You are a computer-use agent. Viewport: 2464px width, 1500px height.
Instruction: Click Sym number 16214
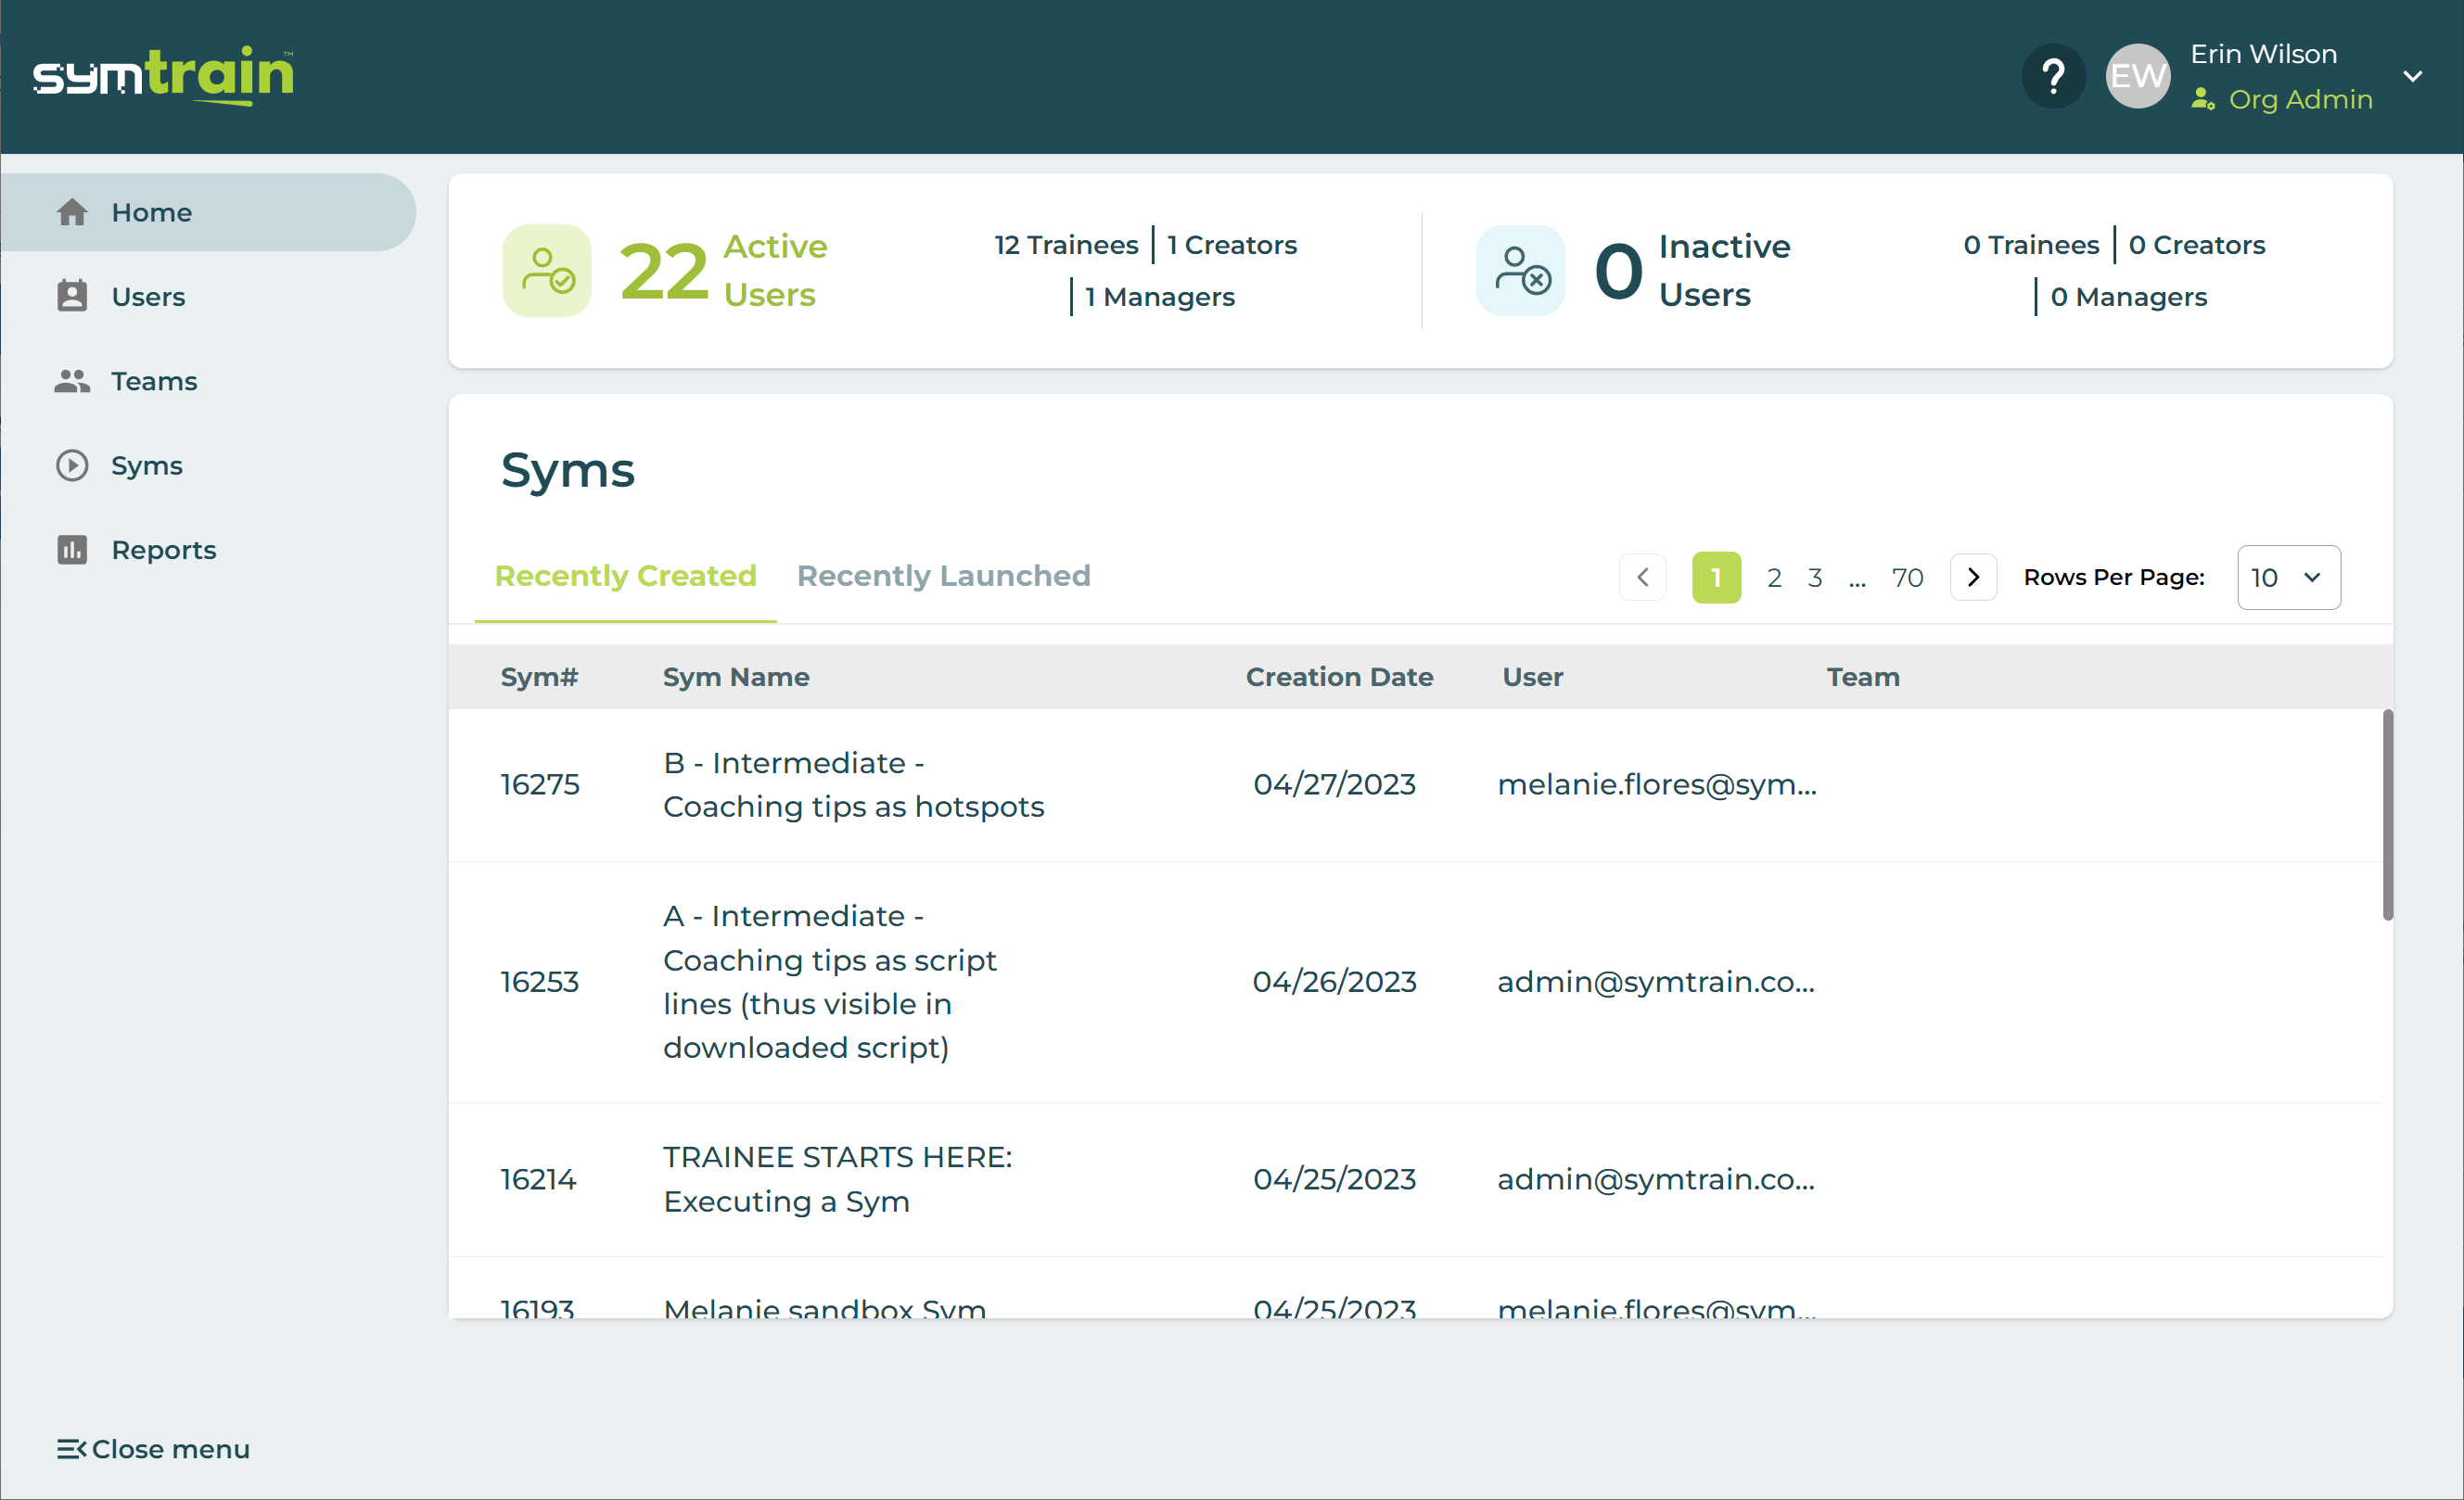[x=538, y=1179]
